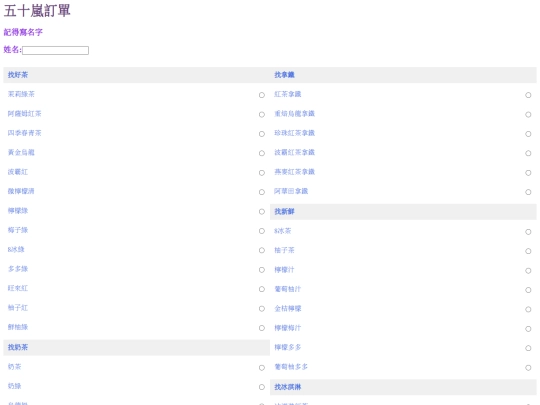Pick the 柚子紅 radio button
Viewport: 540px width, 405px height.
tap(262, 309)
